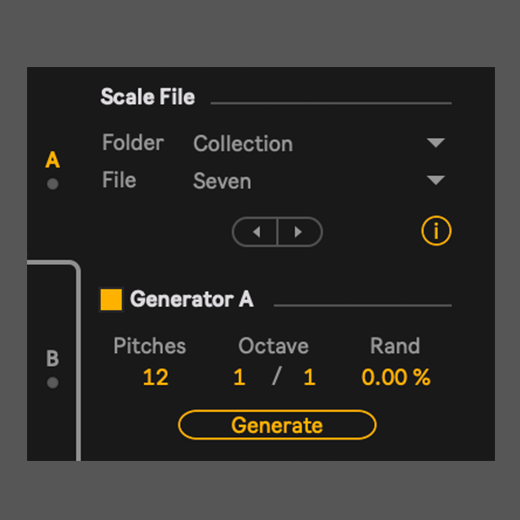Screen dimensions: 520x520
Task: Click the first Octave value 1
Action: point(240,377)
